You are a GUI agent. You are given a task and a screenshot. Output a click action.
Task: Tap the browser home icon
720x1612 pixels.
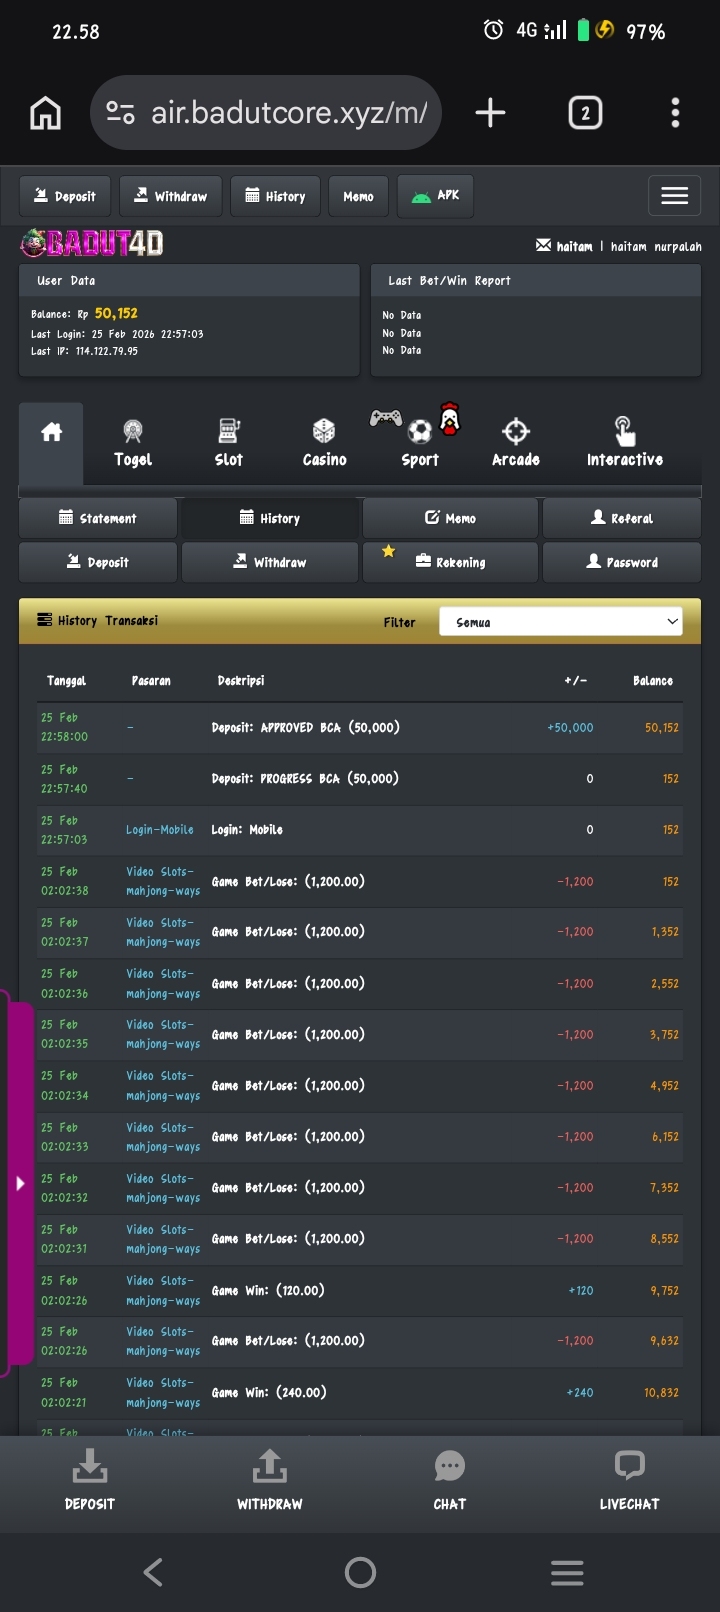tap(45, 113)
